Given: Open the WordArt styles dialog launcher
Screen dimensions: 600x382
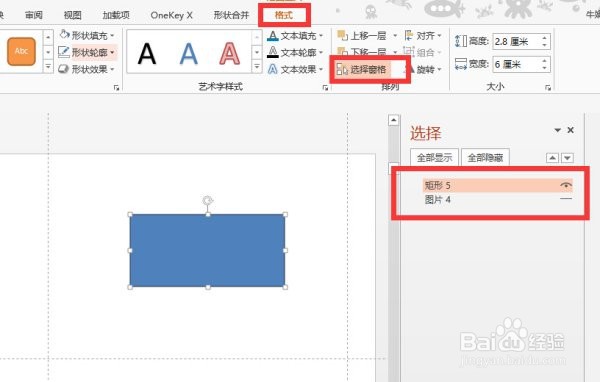Looking at the screenshot, I should (325, 88).
